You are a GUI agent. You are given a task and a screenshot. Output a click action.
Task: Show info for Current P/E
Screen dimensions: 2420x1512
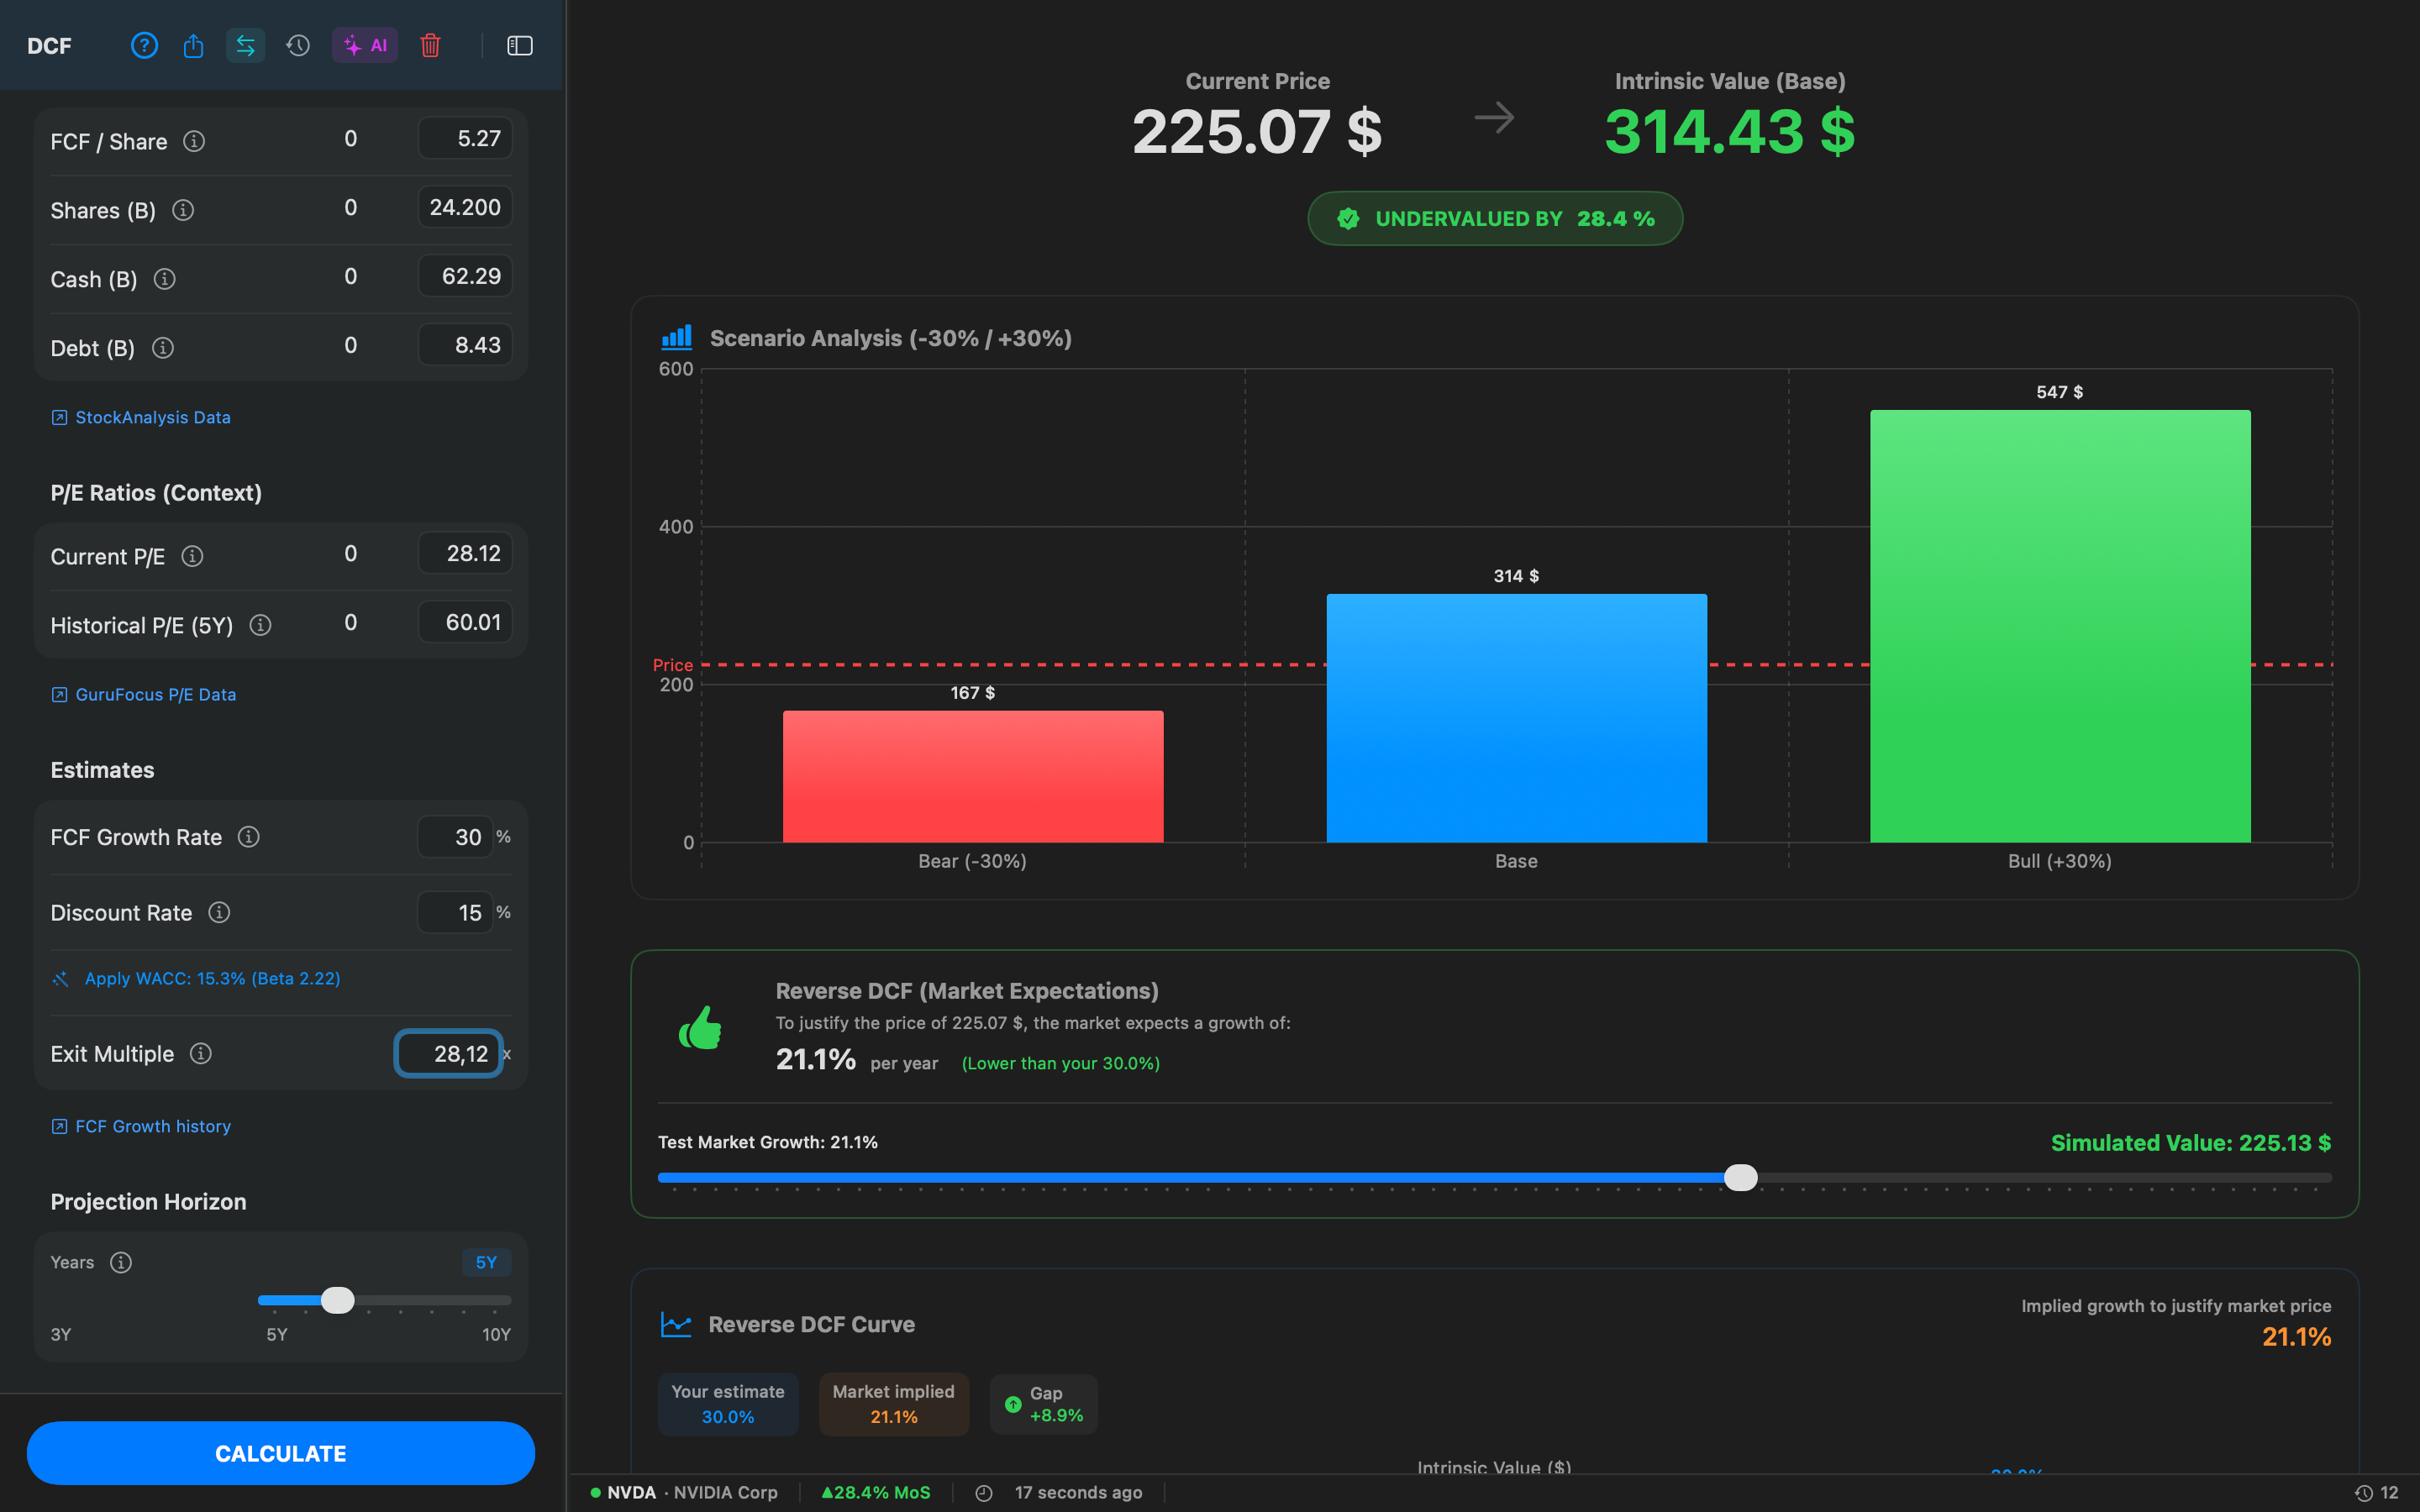[x=192, y=556]
